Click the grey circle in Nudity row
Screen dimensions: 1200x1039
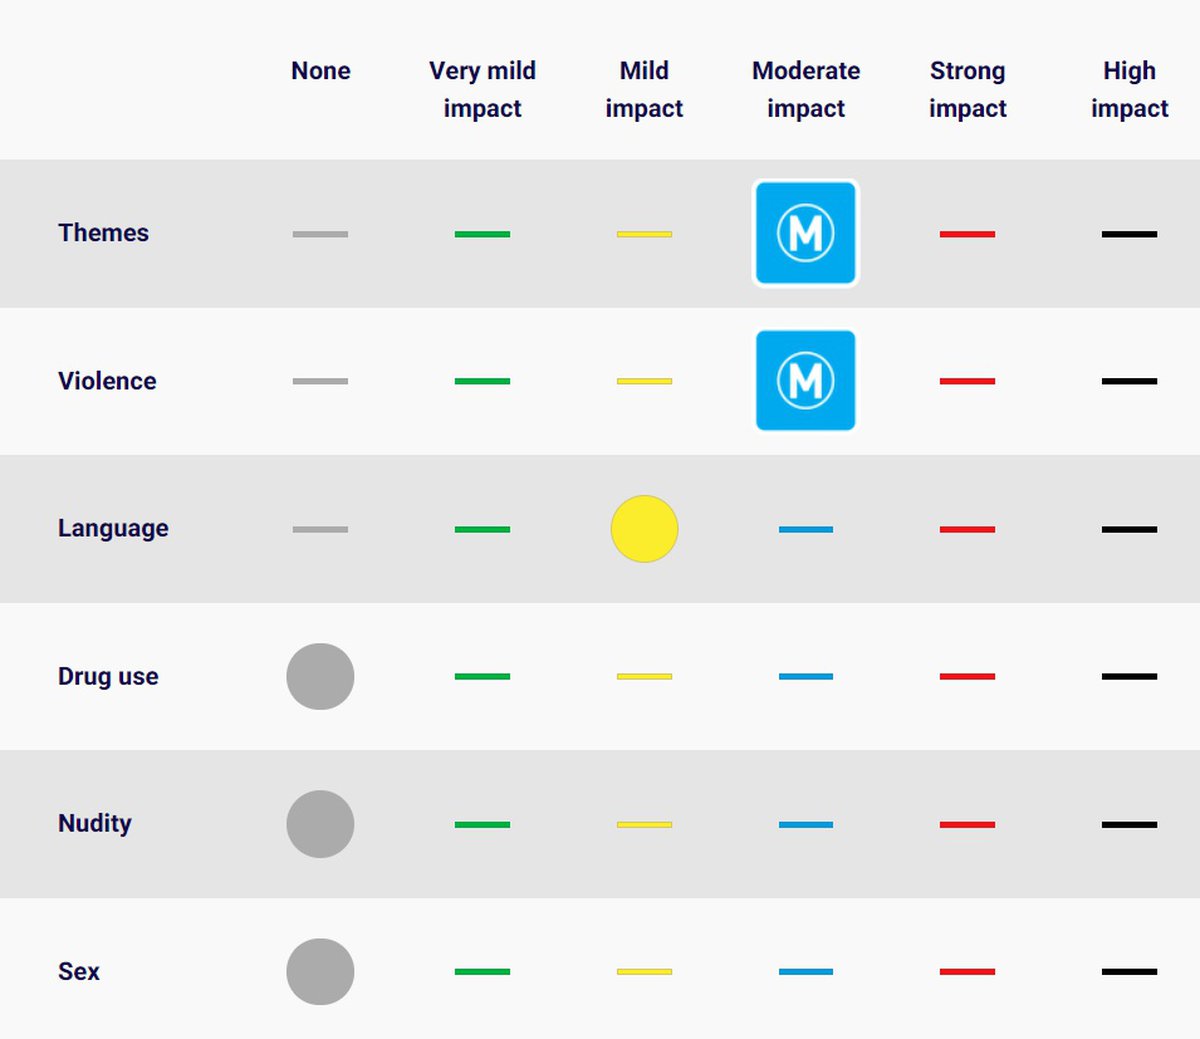coord(320,824)
